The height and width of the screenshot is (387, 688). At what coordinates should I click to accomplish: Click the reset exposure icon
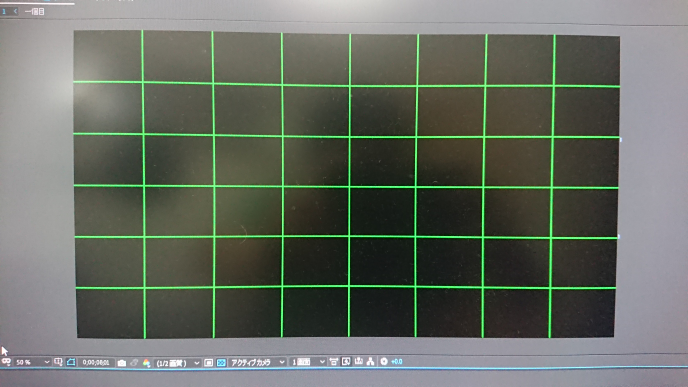pyautogui.click(x=384, y=361)
